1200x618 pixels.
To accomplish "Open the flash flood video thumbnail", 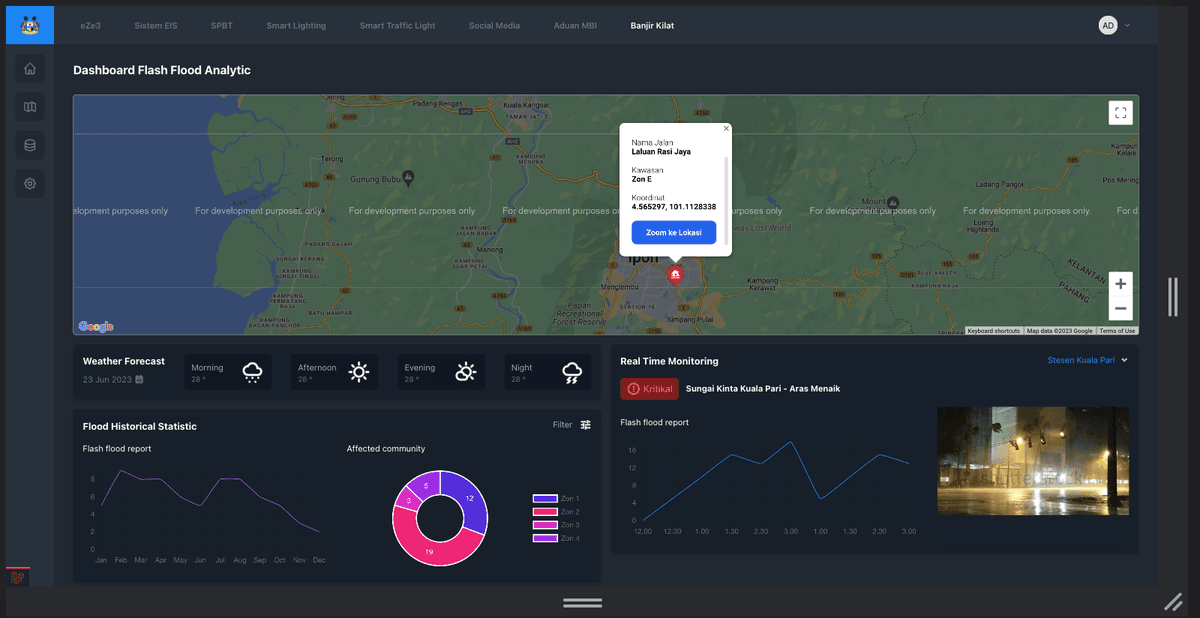I will pyautogui.click(x=1032, y=461).
